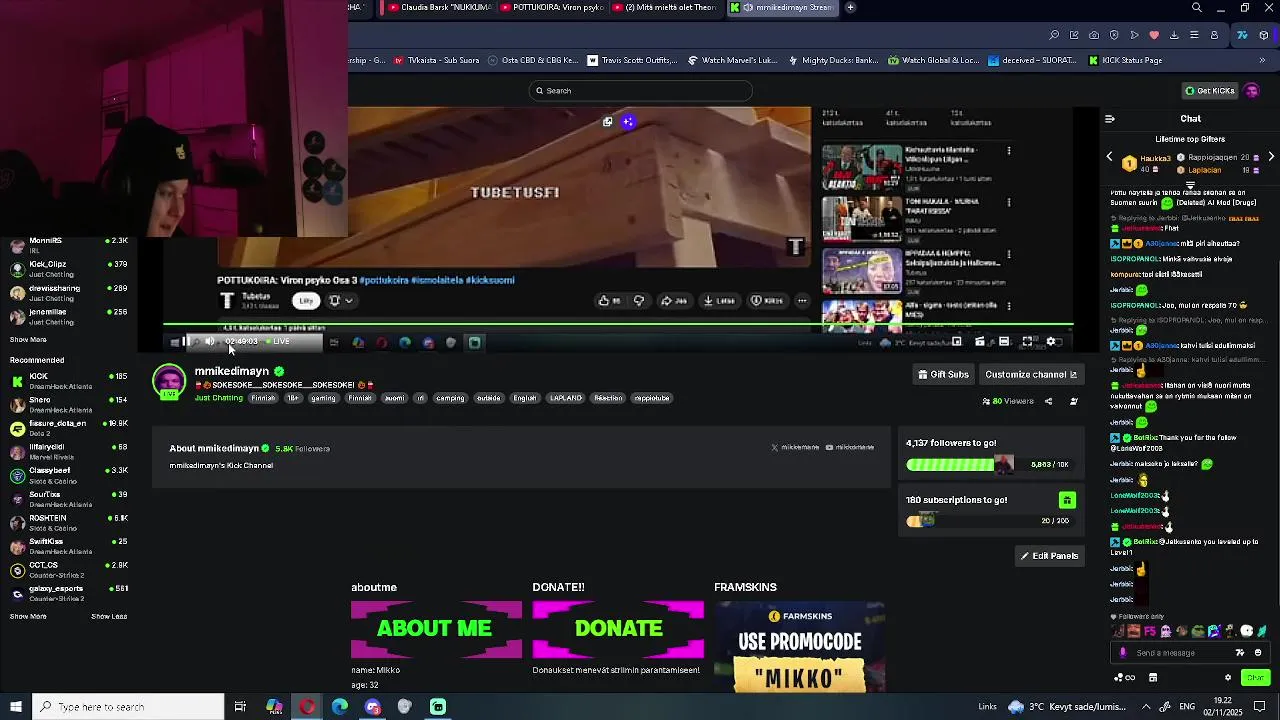Open the Discord taskbar icon
The width and height of the screenshot is (1280, 720).
point(373,707)
